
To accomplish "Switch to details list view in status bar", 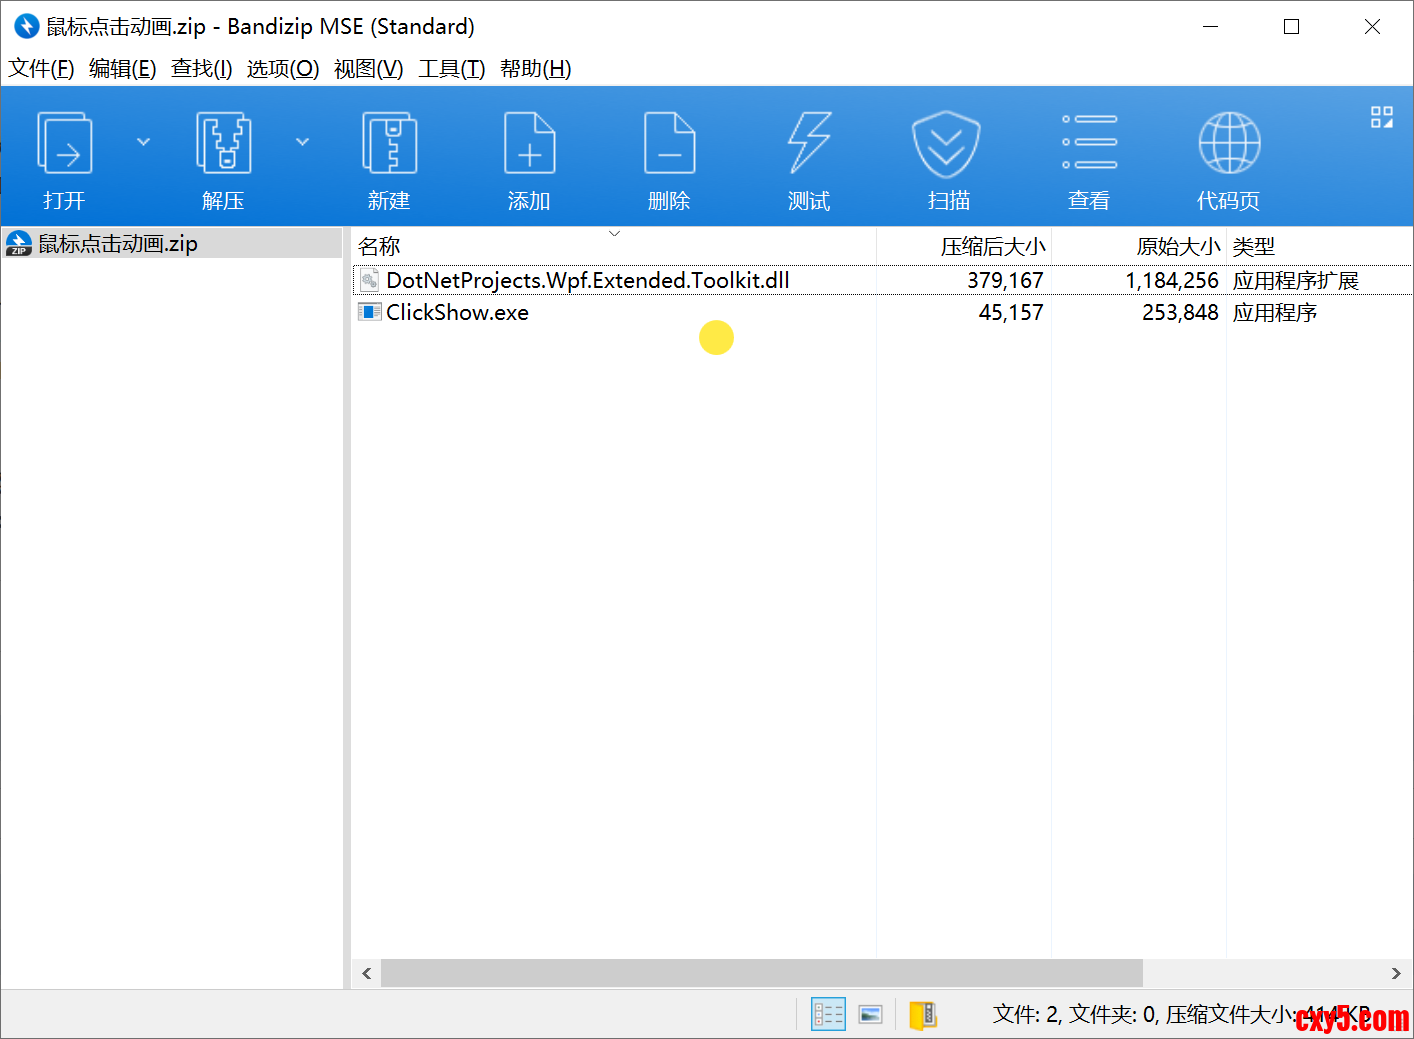I will 828,1014.
